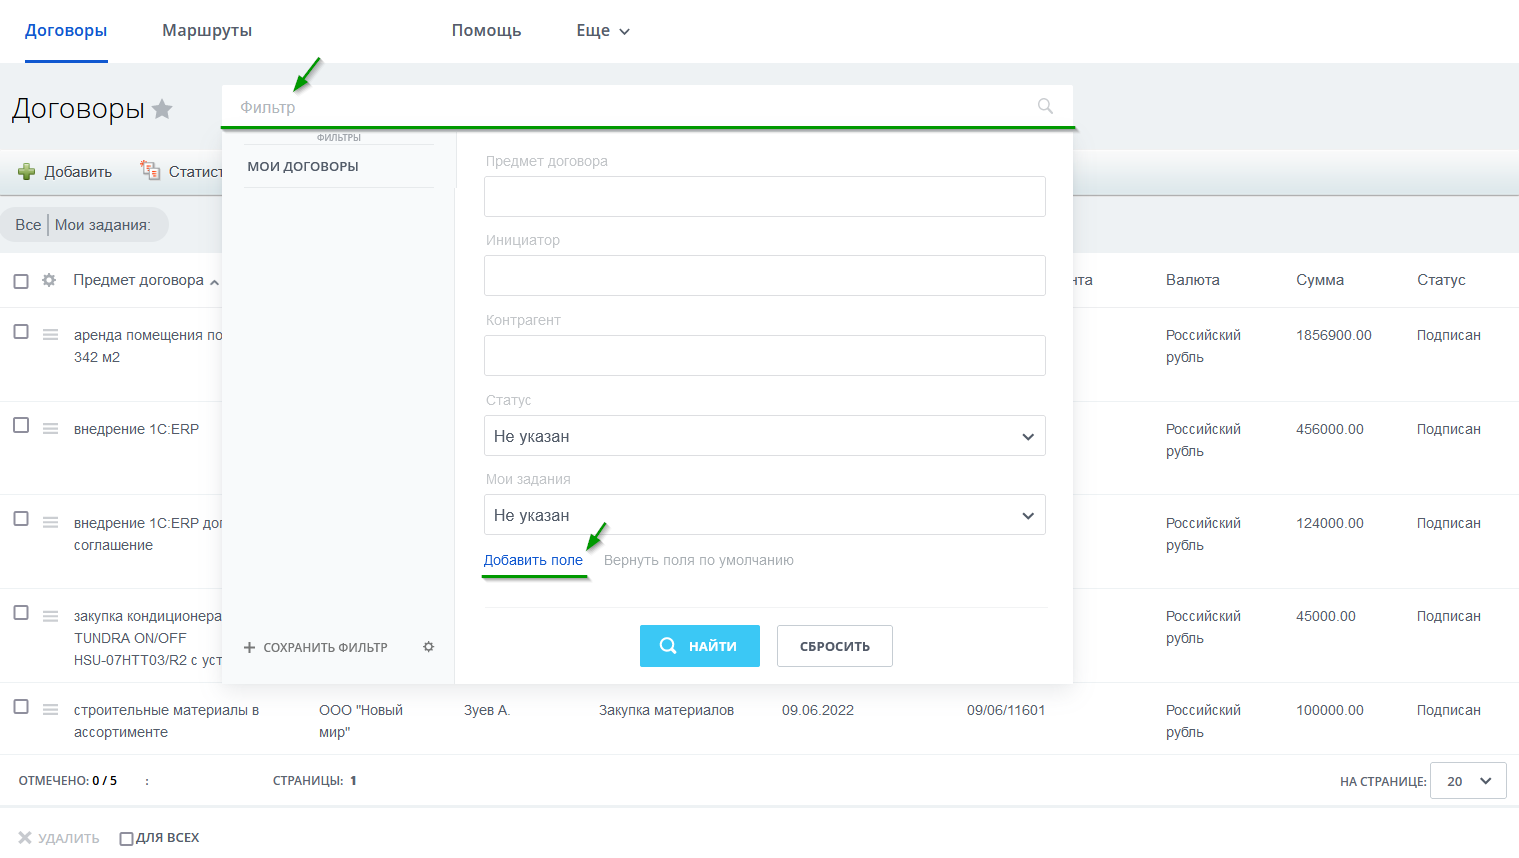The height and width of the screenshot is (858, 1519).
Task: Open row menu for аренда помещения row
Action: coord(50,335)
